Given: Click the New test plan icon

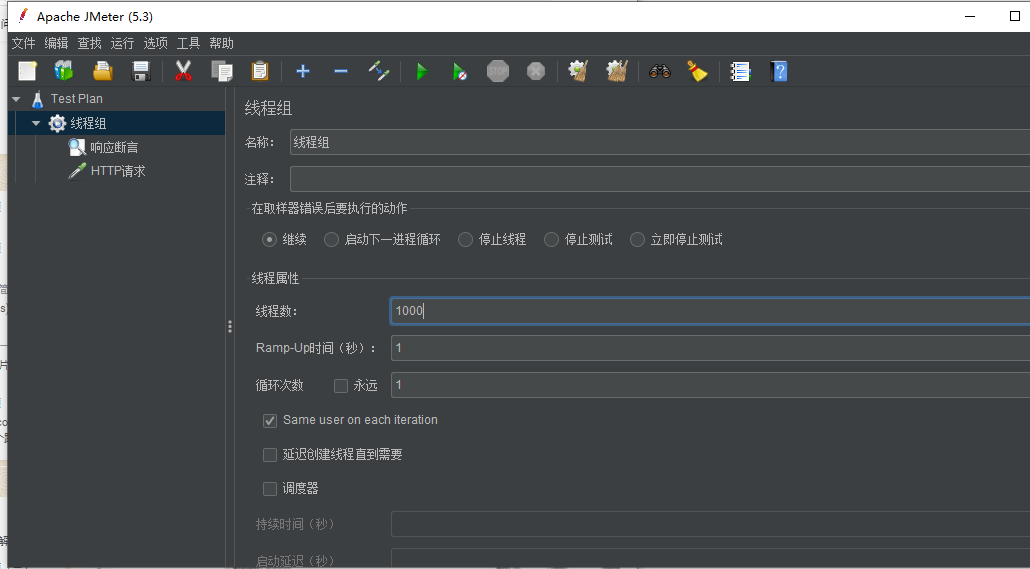Looking at the screenshot, I should 28,71.
